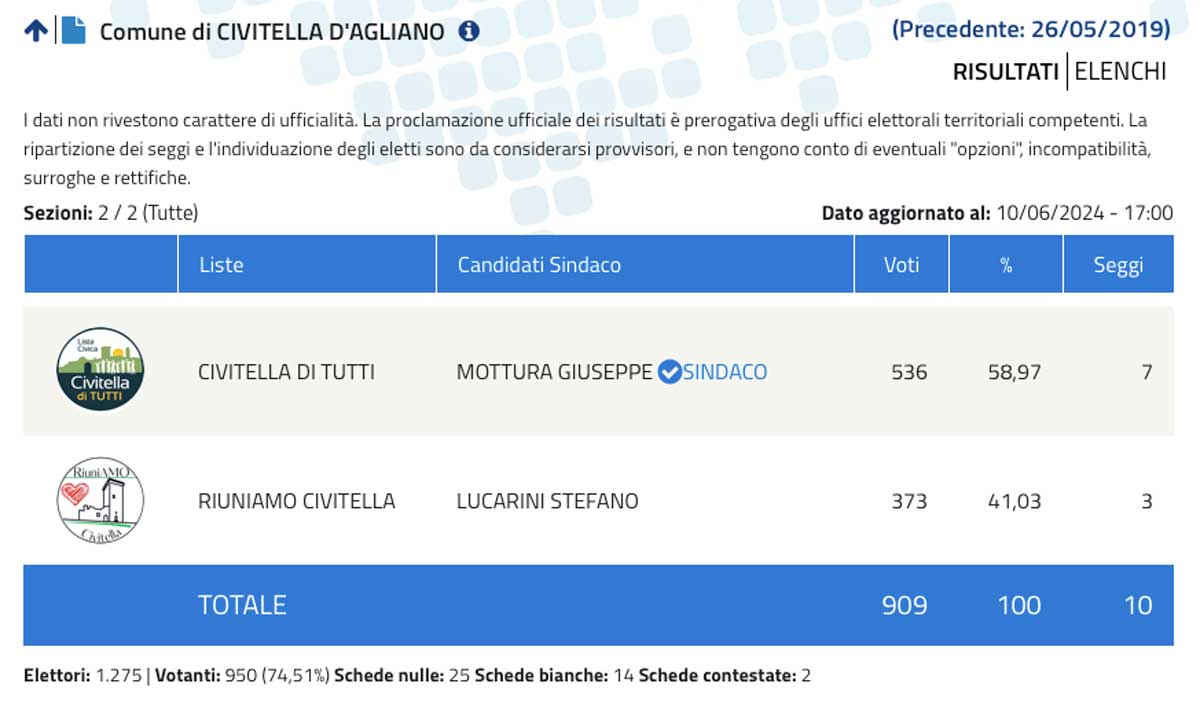
Task: Click the CIVITELLA DI TUTTI list name
Action: click(x=287, y=372)
